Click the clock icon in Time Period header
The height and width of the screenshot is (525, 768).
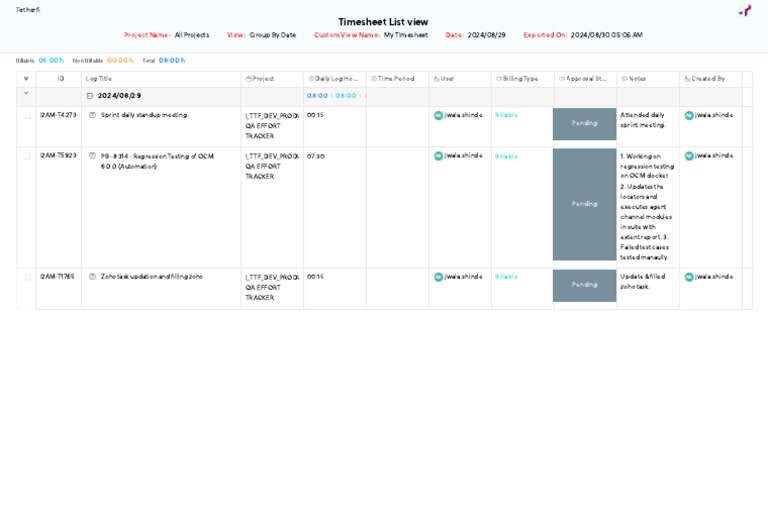pos(374,79)
